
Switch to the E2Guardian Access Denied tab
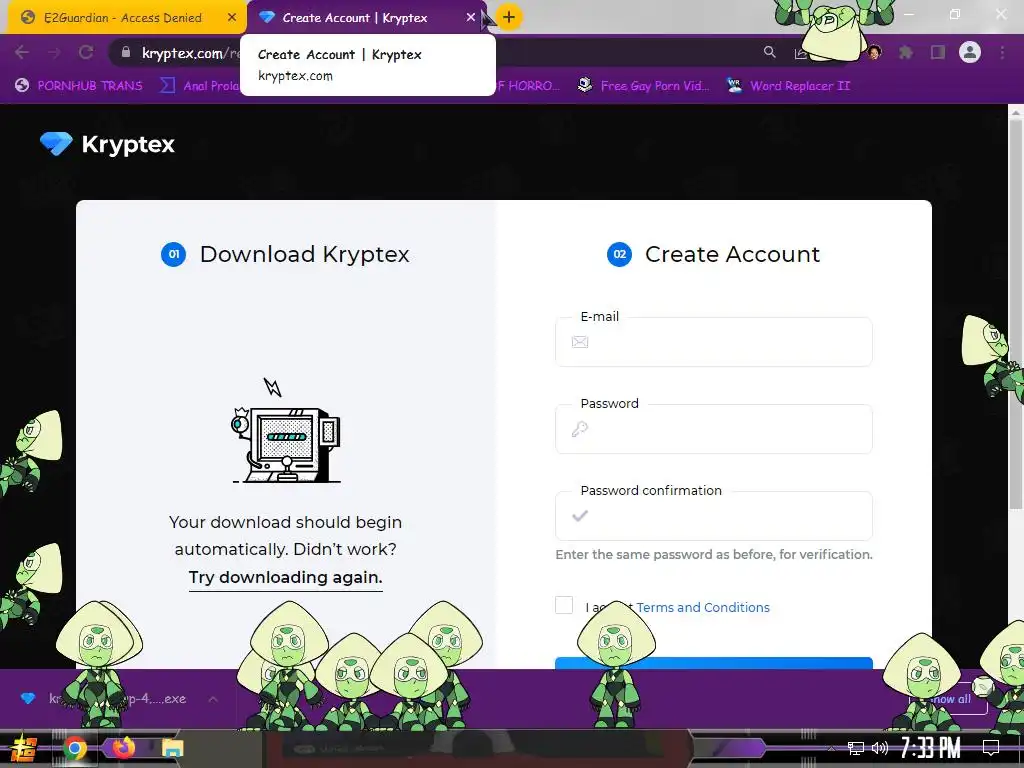pos(123,18)
